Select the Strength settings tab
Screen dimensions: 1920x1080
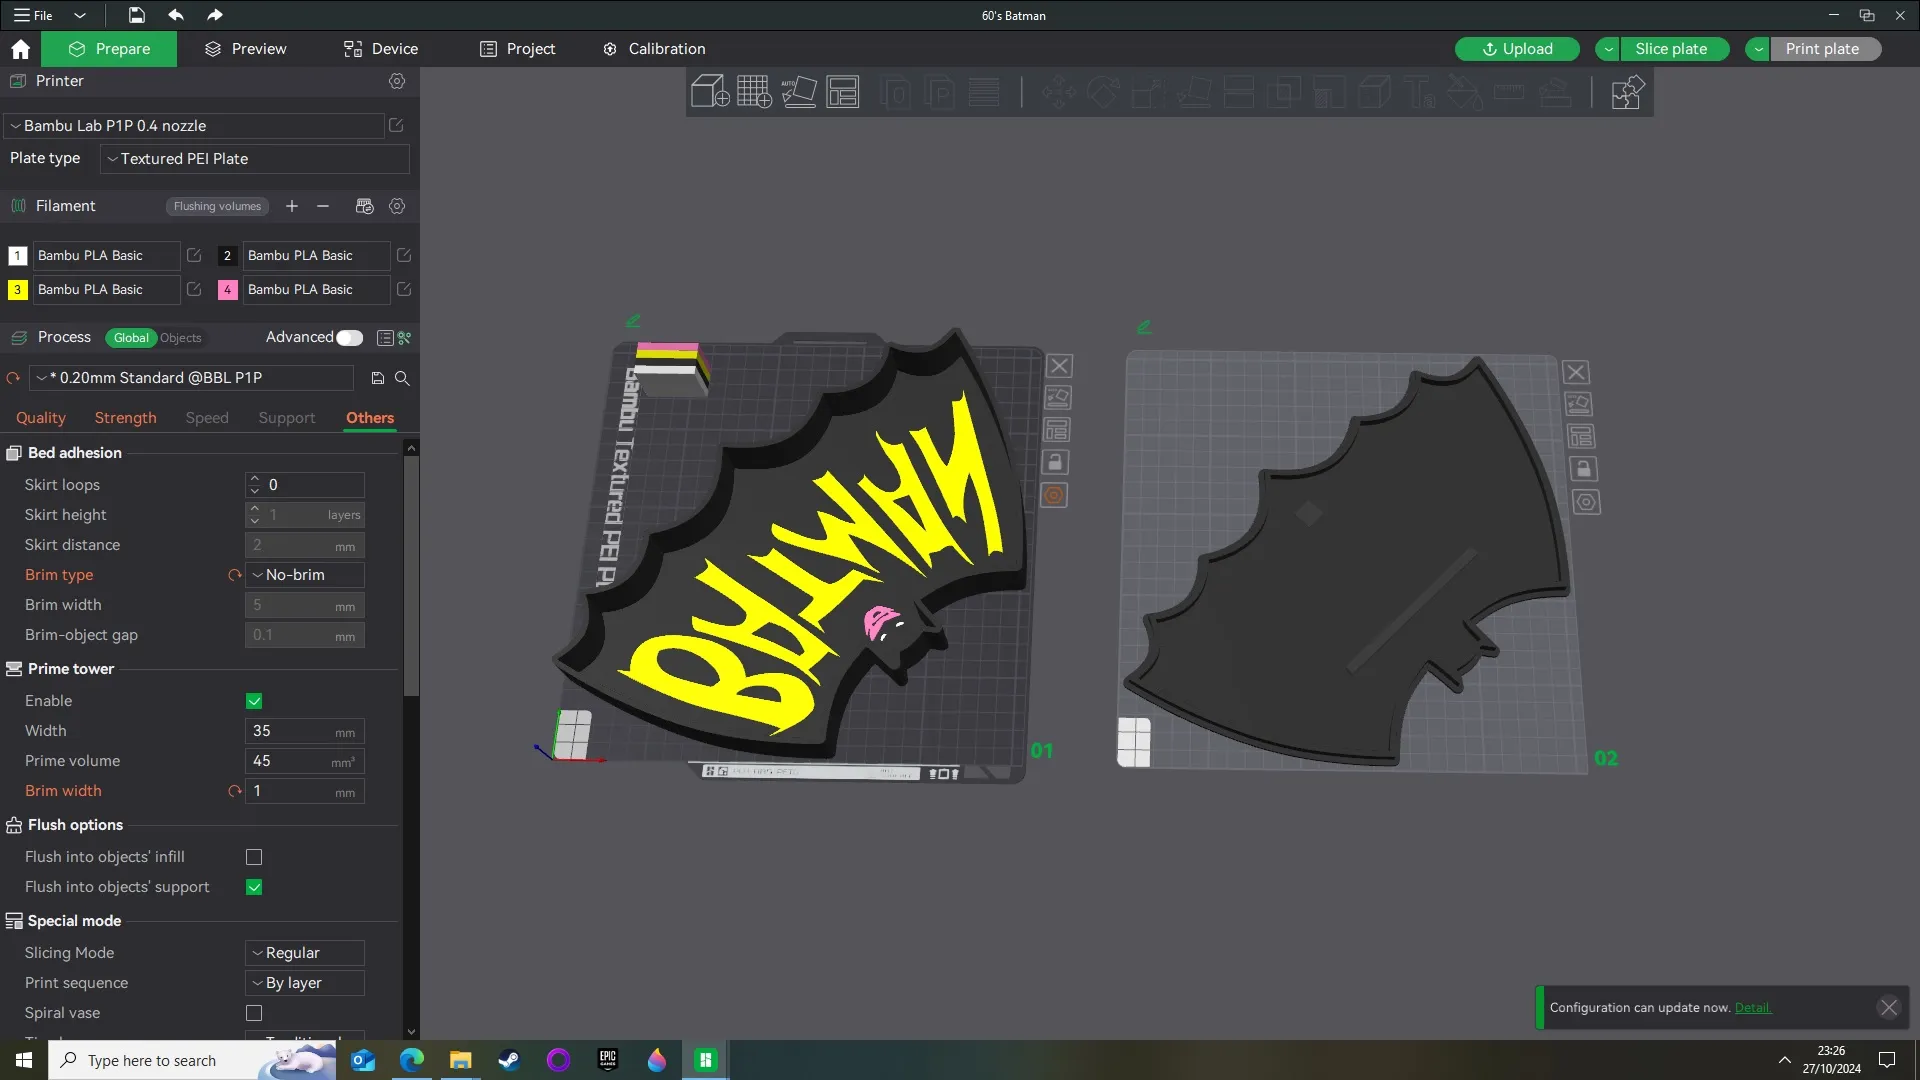click(126, 418)
